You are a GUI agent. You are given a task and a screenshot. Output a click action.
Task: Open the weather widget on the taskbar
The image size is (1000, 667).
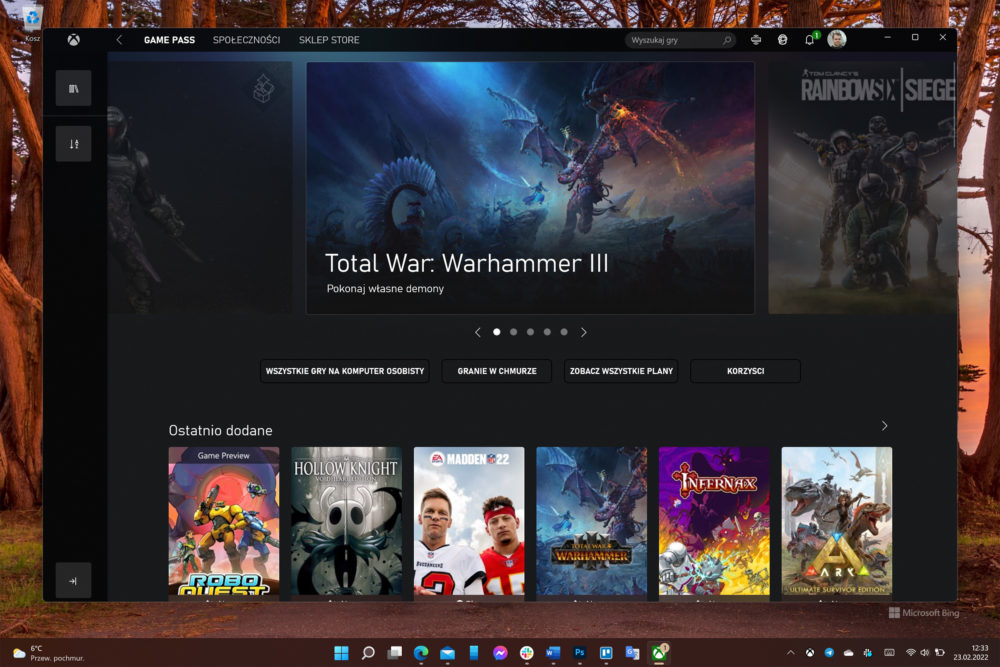48,653
